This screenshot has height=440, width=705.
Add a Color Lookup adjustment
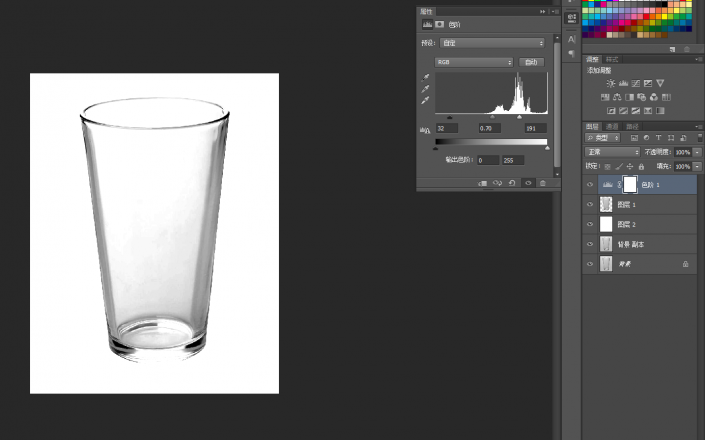point(666,97)
